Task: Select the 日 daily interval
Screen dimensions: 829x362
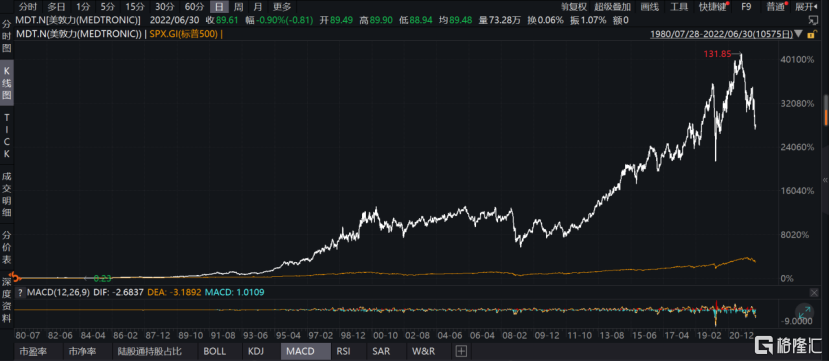Action: coord(219,7)
